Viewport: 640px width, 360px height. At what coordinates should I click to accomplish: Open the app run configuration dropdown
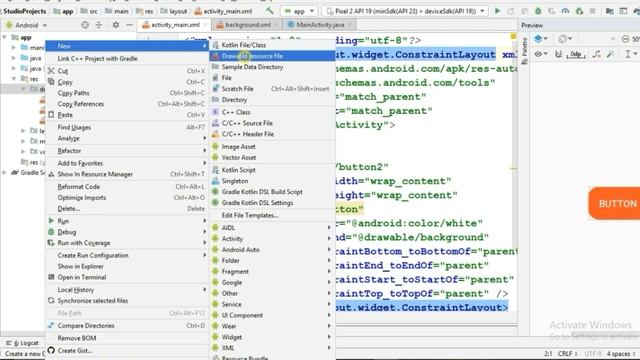point(299,11)
